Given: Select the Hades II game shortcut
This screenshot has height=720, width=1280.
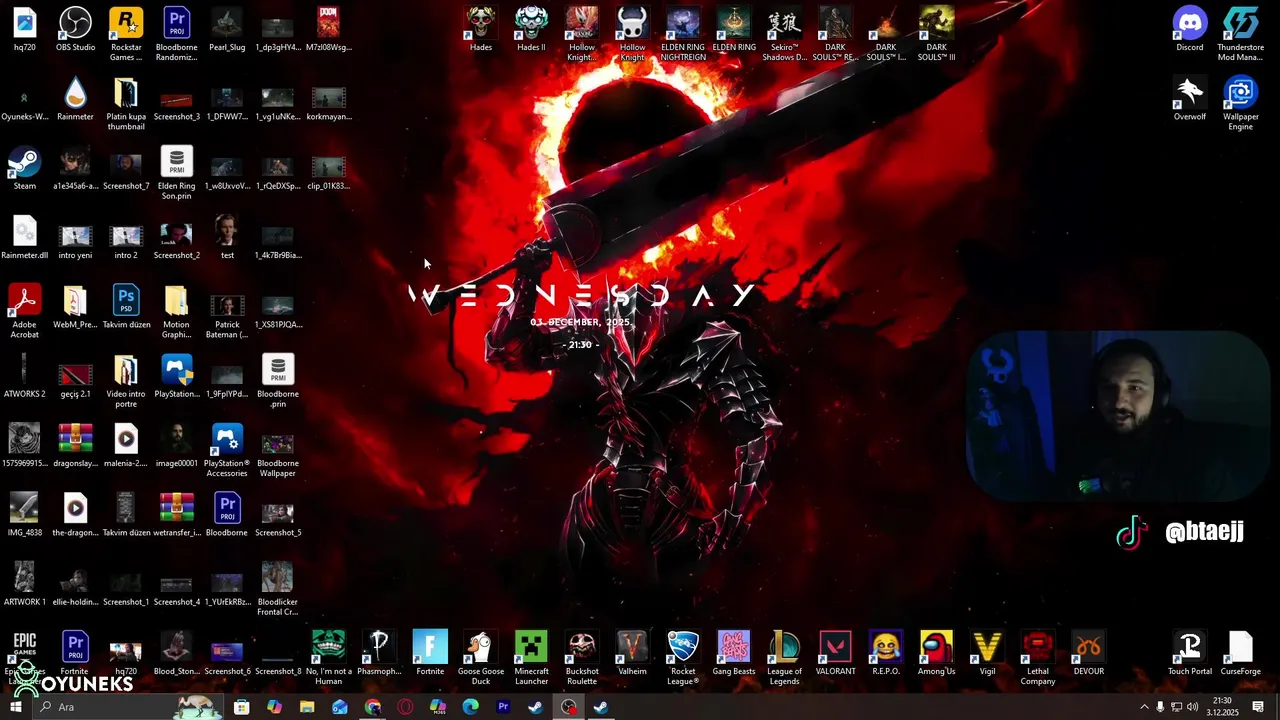Looking at the screenshot, I should pyautogui.click(x=531, y=30).
